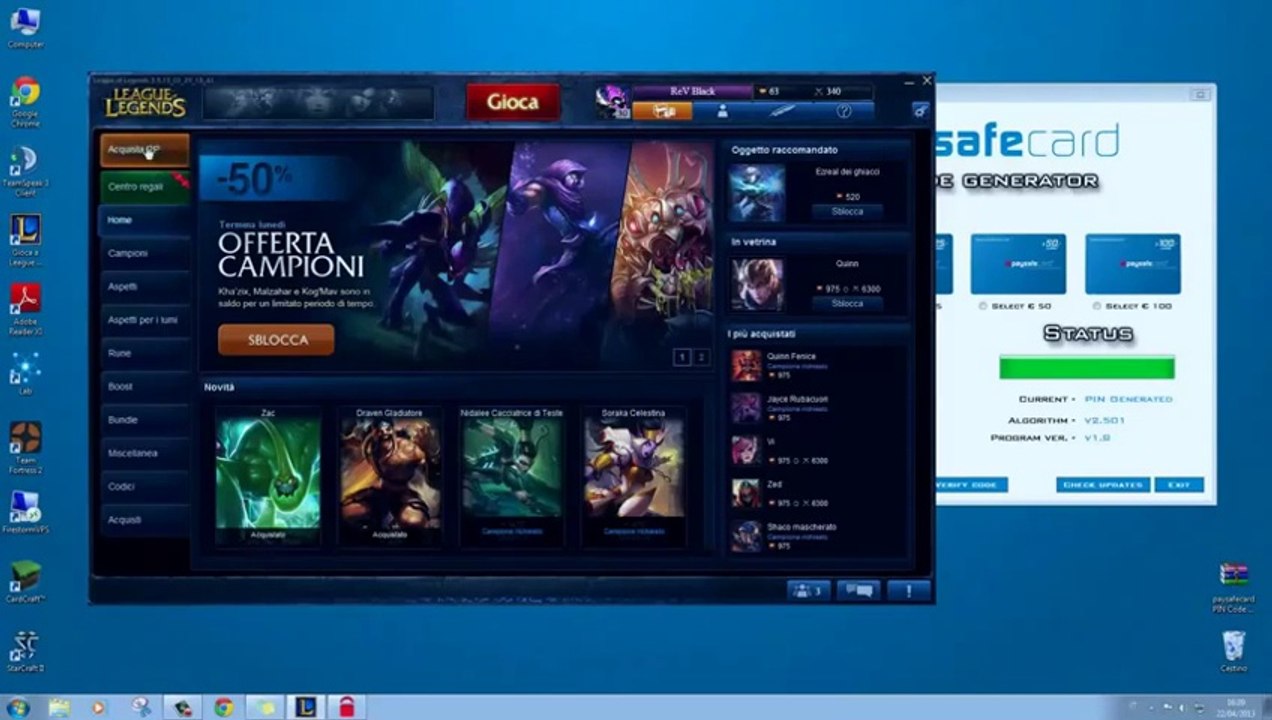
Task: Open the help question mark icon
Action: [843, 111]
